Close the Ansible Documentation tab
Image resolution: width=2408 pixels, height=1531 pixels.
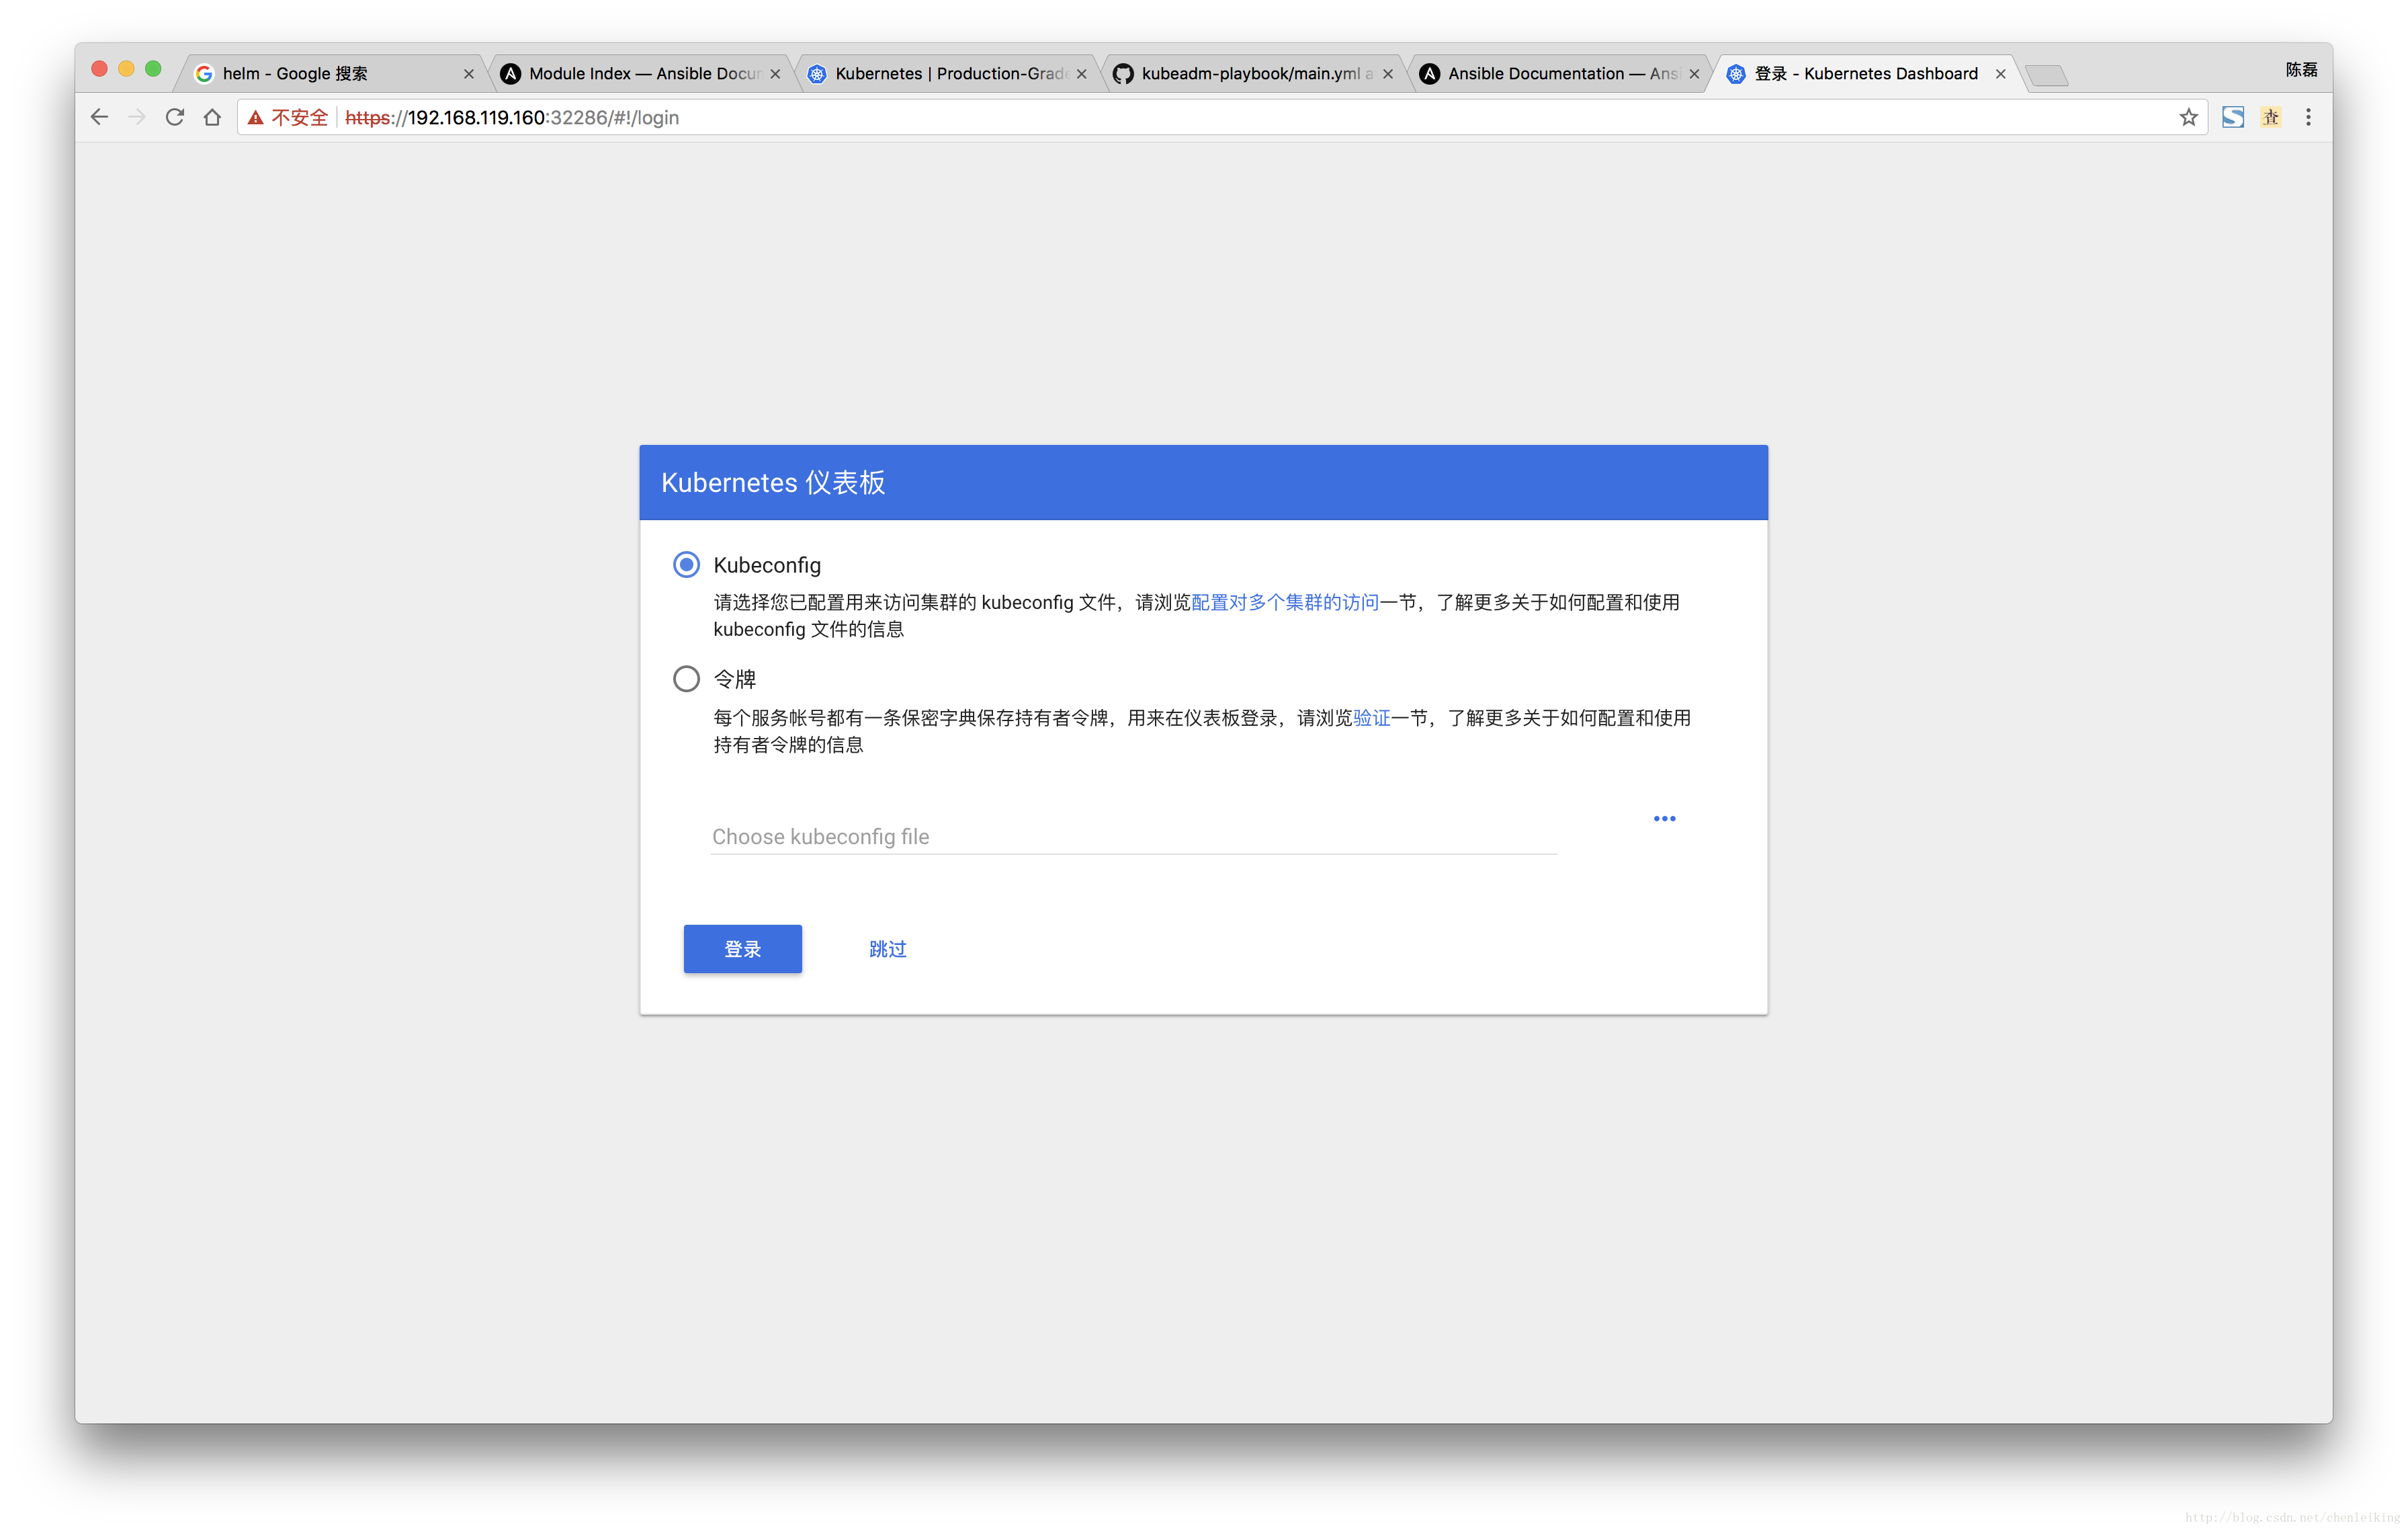click(x=1694, y=74)
